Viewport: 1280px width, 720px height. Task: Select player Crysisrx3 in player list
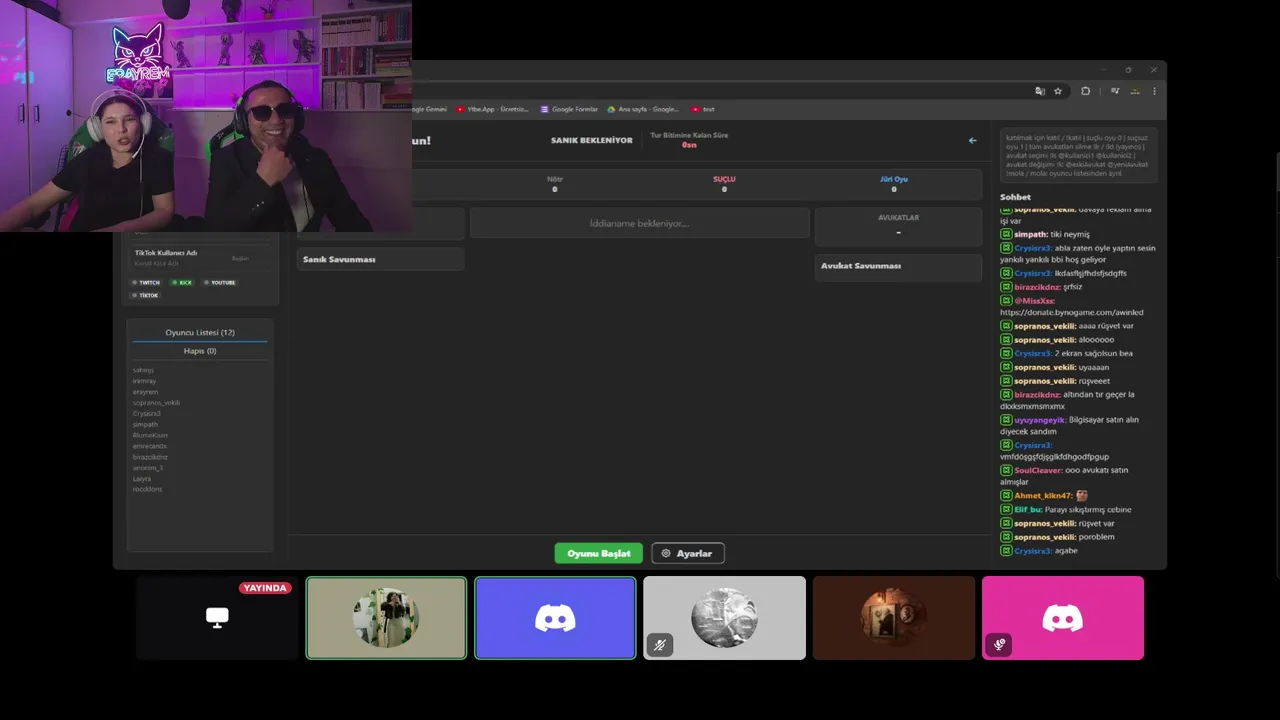point(146,413)
